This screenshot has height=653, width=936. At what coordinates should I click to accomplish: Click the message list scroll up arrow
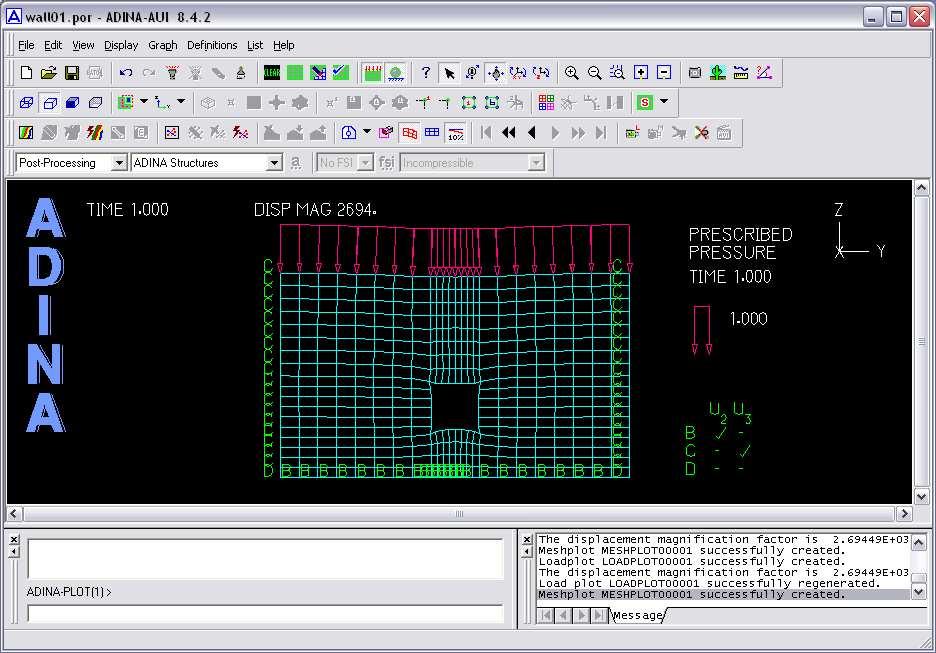[919, 542]
